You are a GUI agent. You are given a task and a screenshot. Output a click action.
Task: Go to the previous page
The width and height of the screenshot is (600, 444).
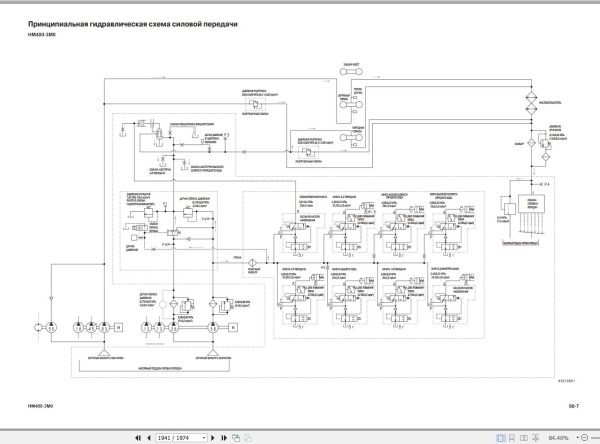pyautogui.click(x=149, y=437)
